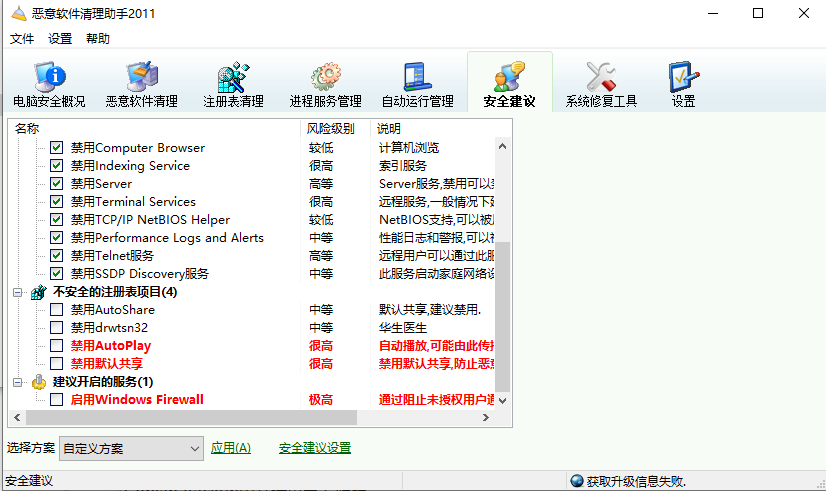
Task: Check the 禁用drwtsn32 checkbox
Action: [x=56, y=327]
